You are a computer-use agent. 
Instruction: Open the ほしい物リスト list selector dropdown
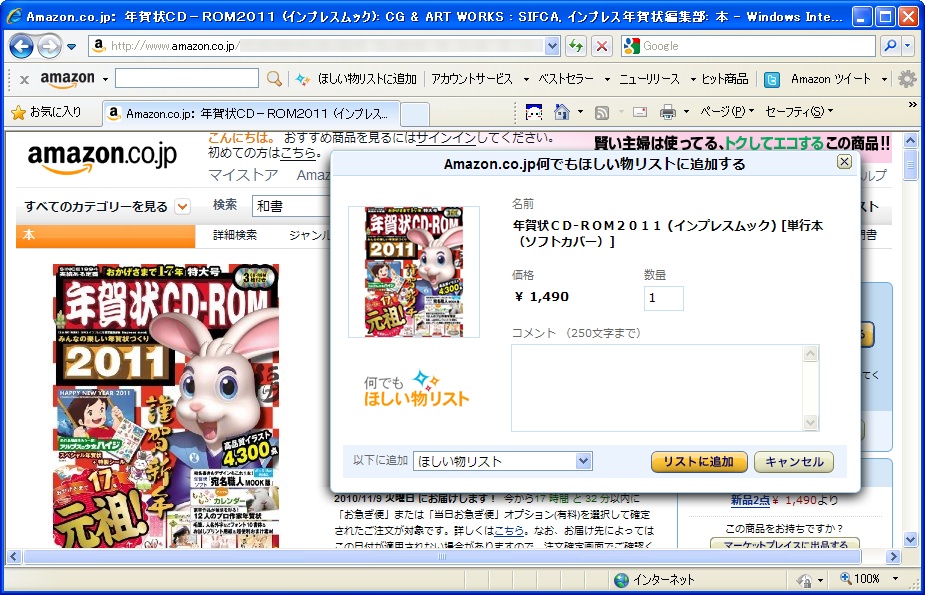pos(503,461)
